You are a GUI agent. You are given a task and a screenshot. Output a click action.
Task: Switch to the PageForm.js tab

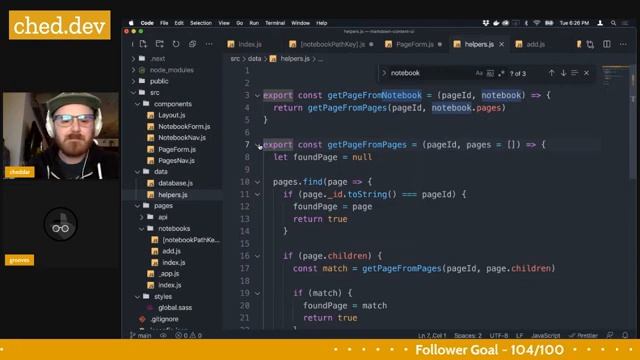pos(414,44)
